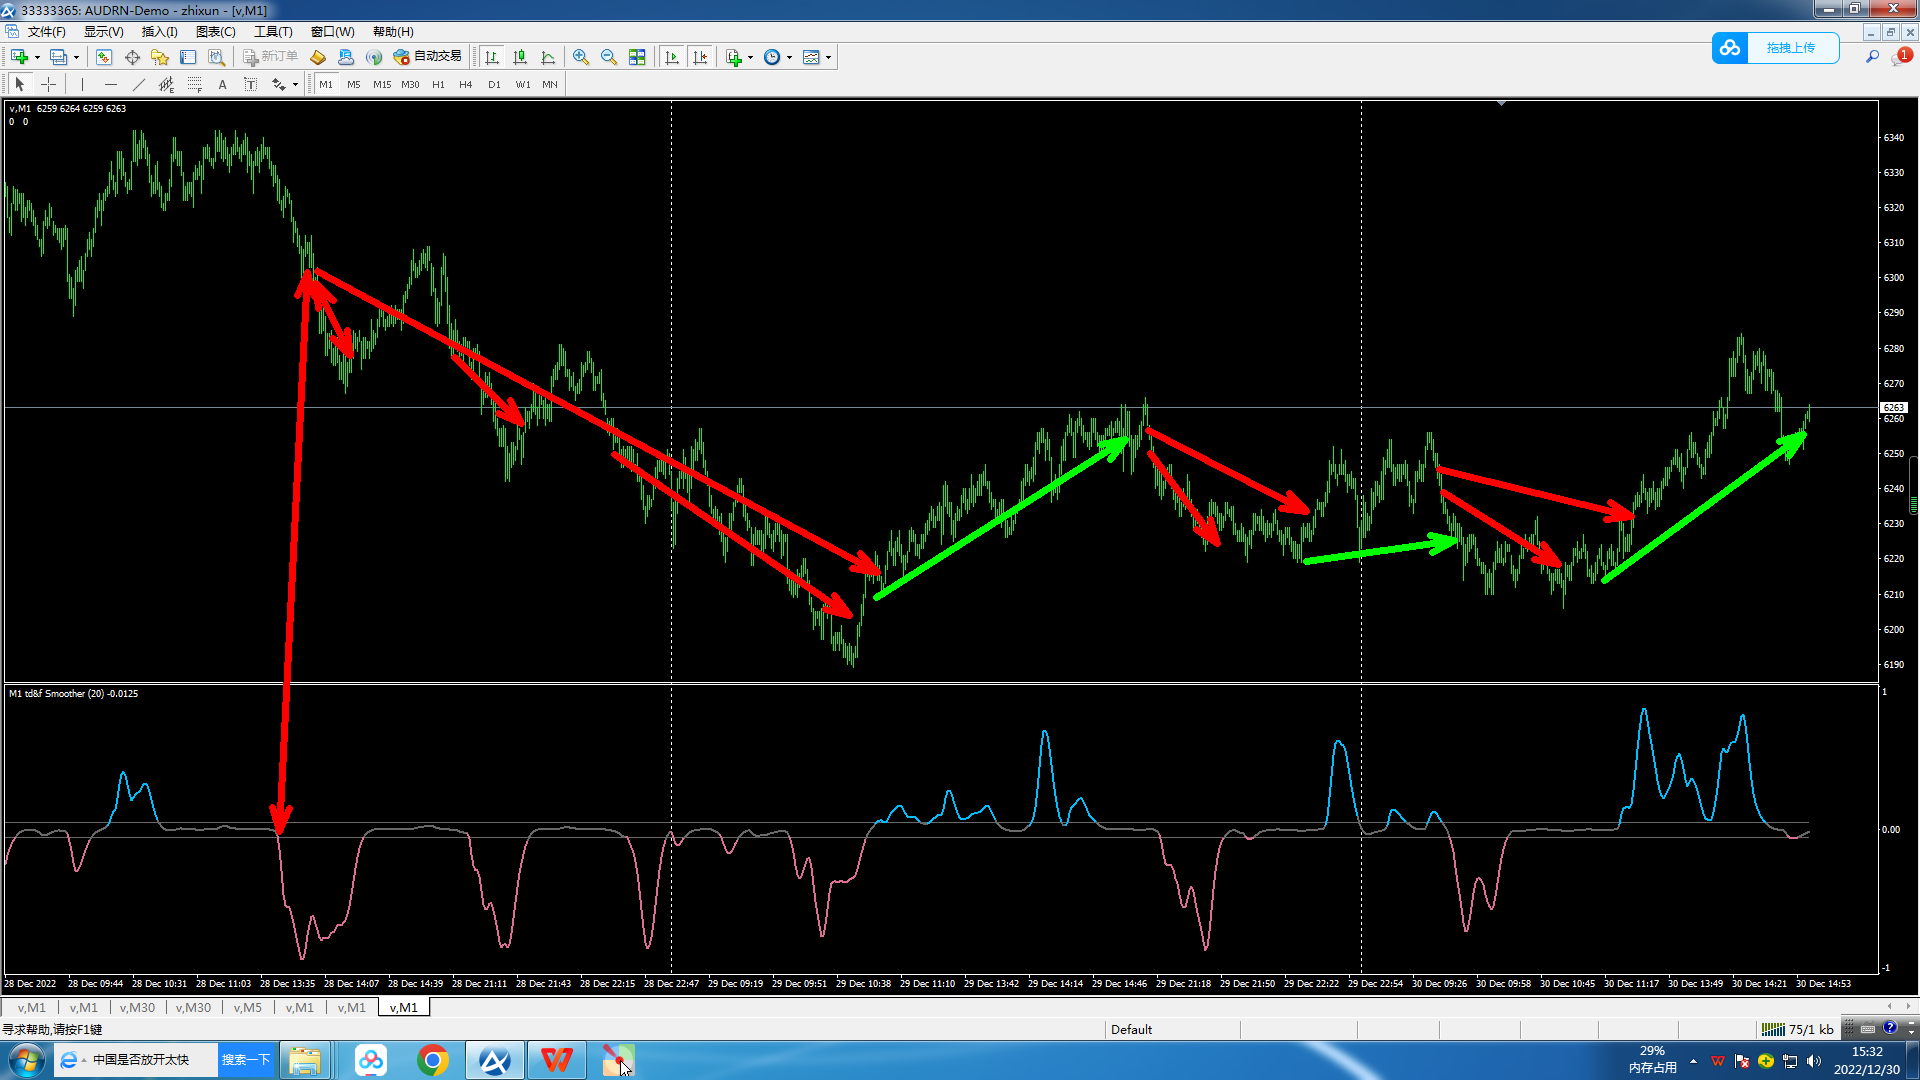Open the 图表(C) menu
This screenshot has height=1080, width=1920.
coord(215,32)
